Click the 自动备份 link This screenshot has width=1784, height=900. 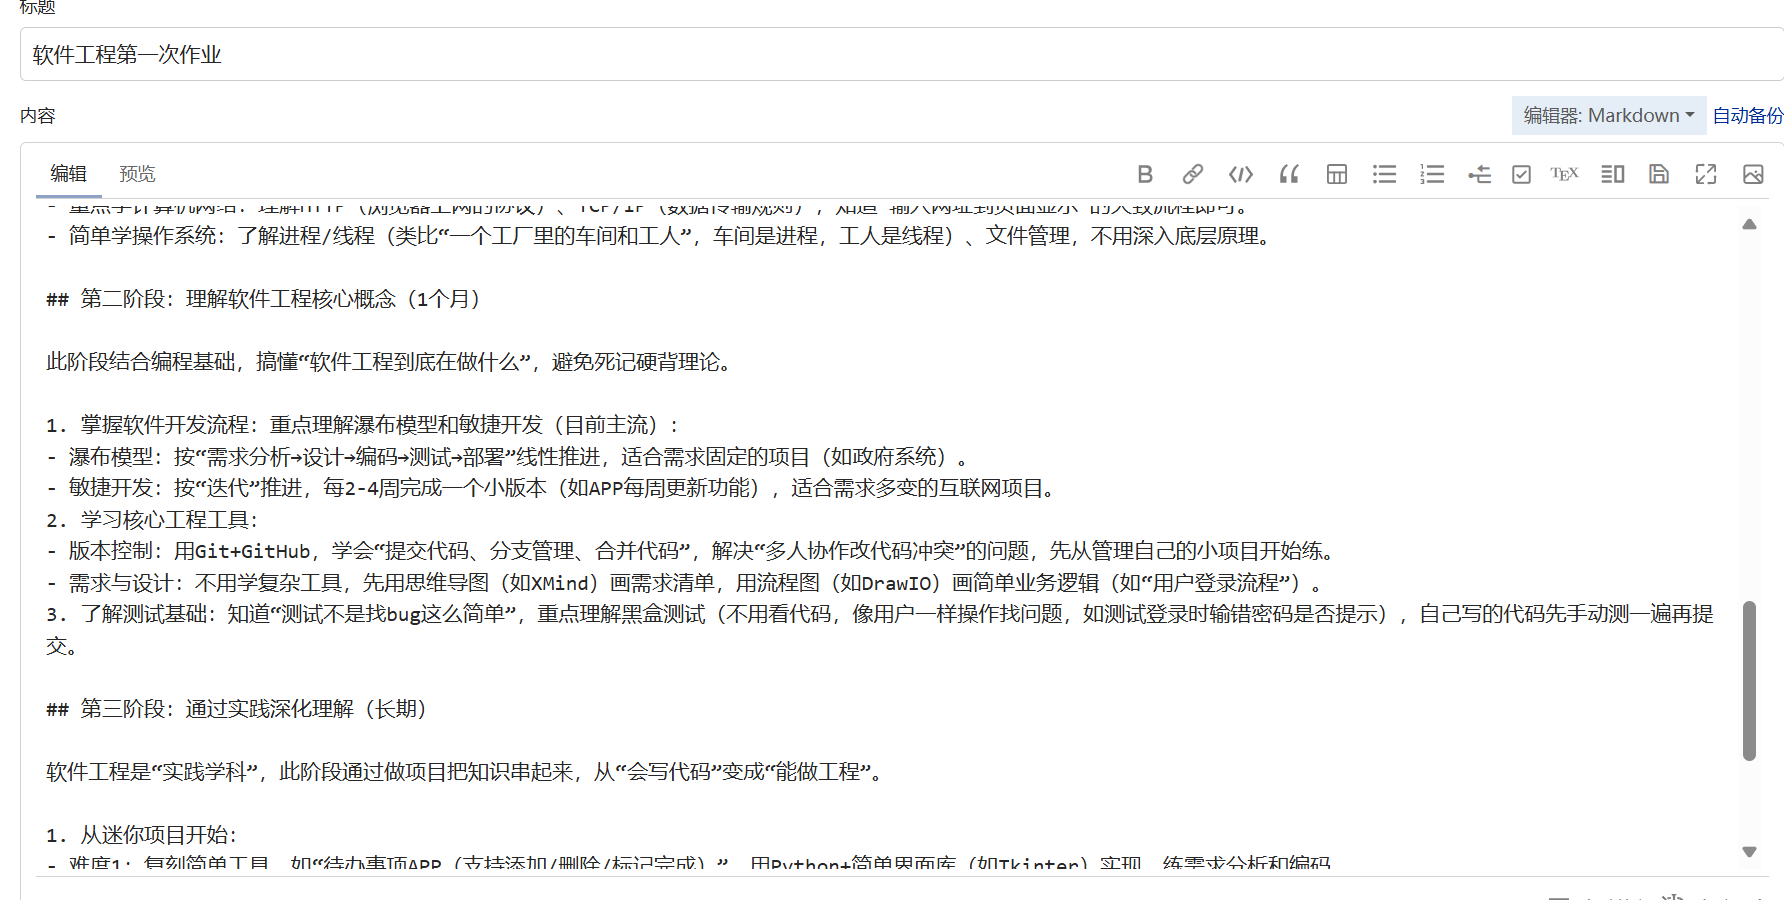(1747, 116)
